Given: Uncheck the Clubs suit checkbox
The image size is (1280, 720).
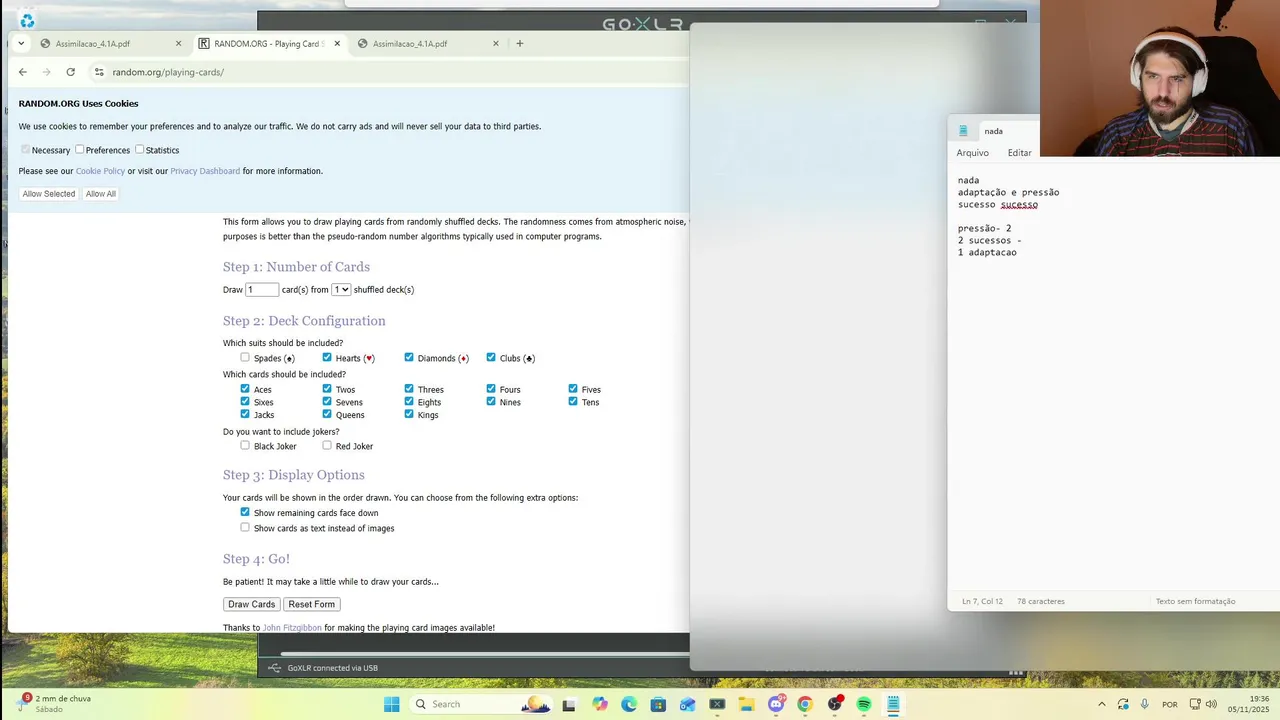Looking at the screenshot, I should pos(491,357).
